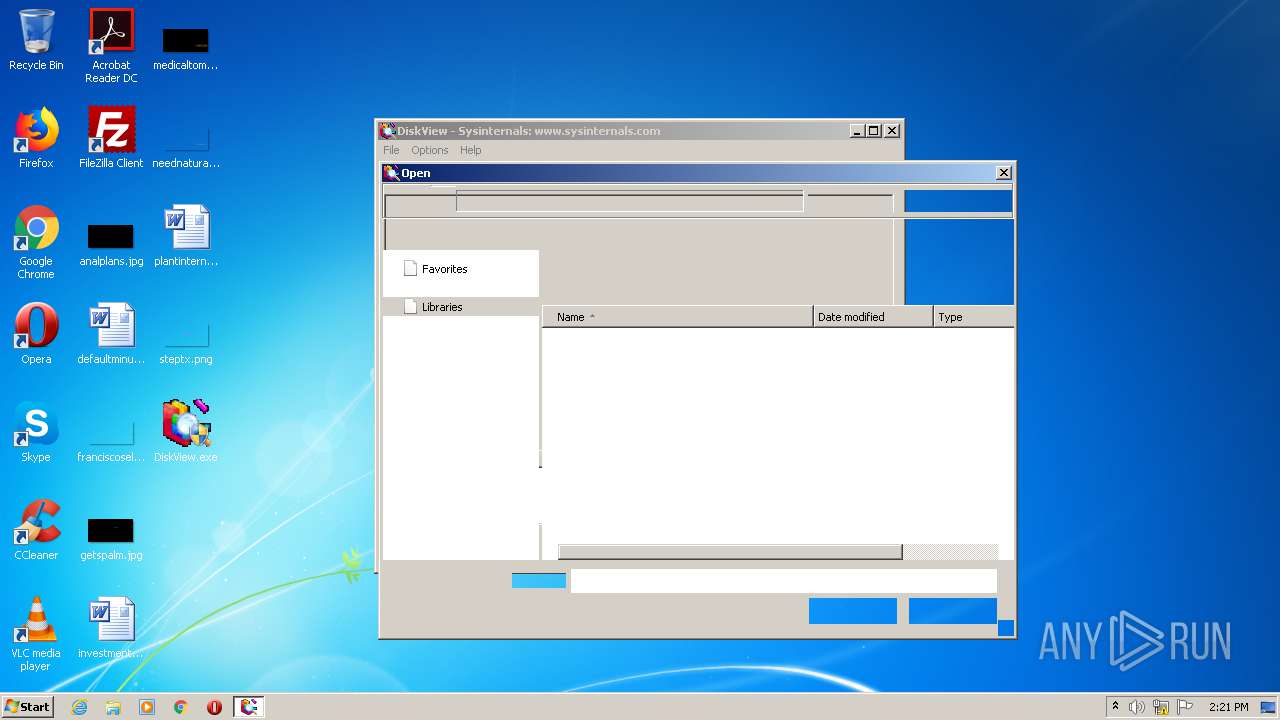The image size is (1280, 720).
Task: Show hidden tray icons arrow
Action: 1115,707
